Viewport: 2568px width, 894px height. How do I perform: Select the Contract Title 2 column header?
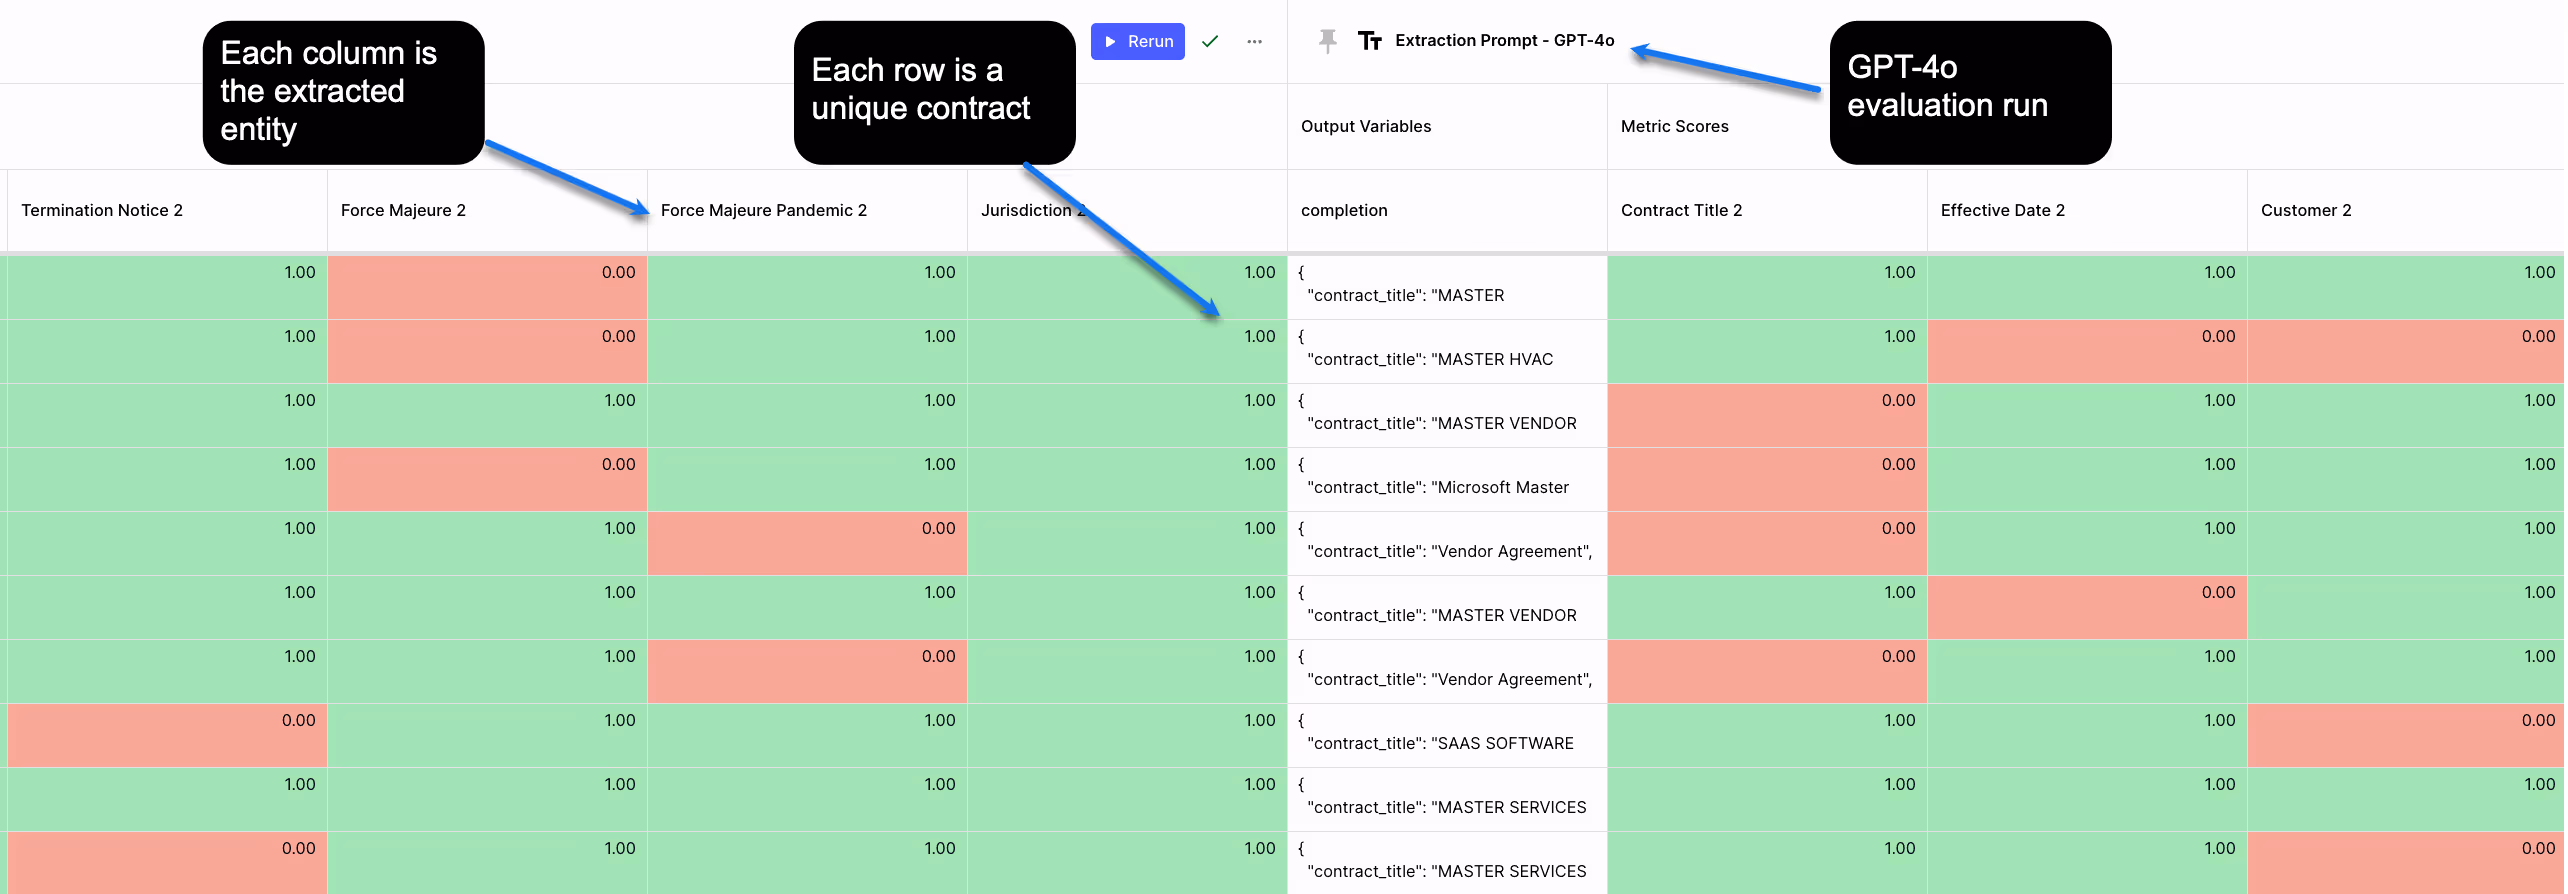click(1767, 210)
